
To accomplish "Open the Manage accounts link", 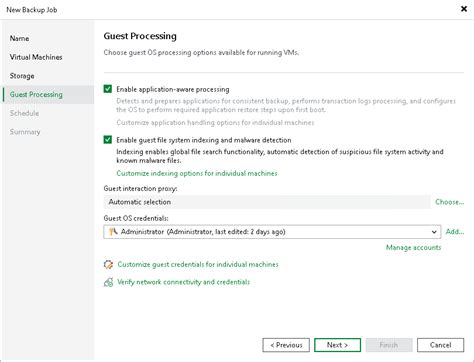I will (x=413, y=247).
